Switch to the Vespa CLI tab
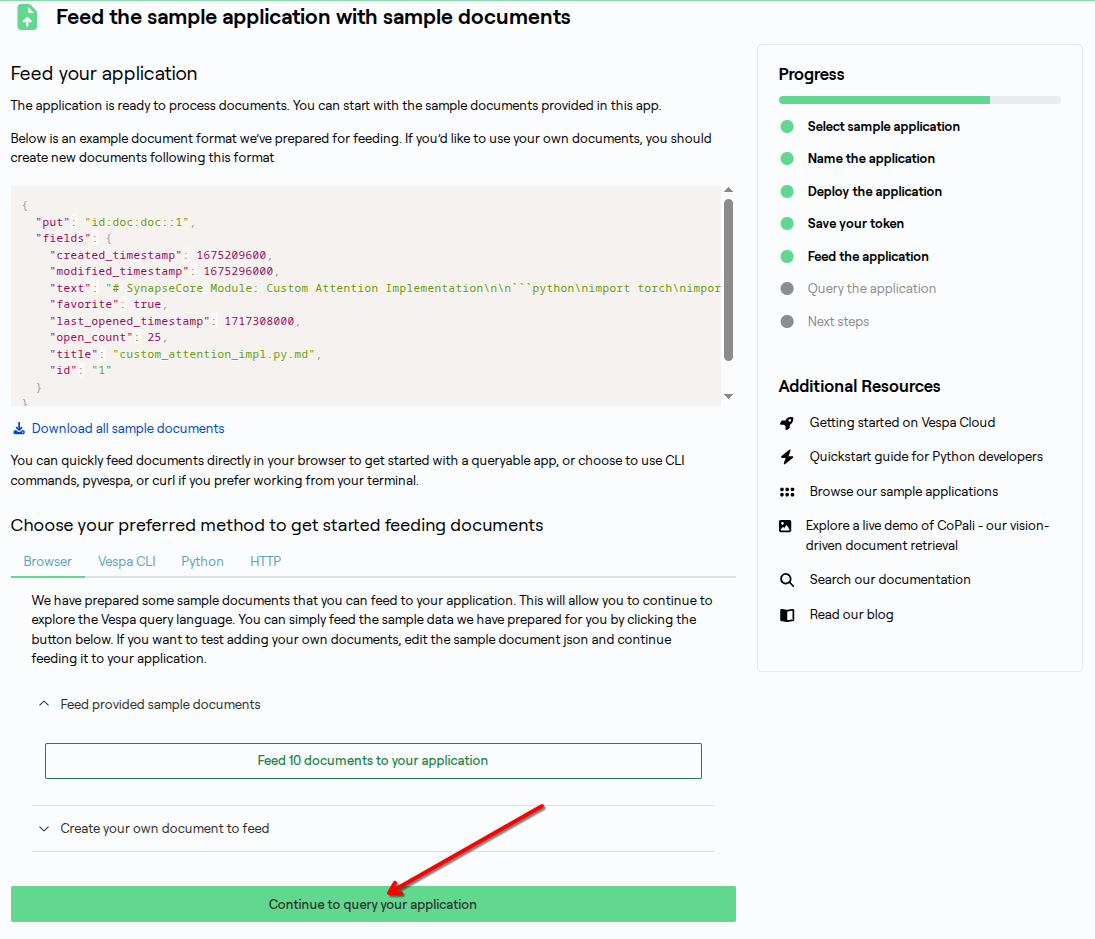Screen dimensions: 1095x939 (x=127, y=562)
